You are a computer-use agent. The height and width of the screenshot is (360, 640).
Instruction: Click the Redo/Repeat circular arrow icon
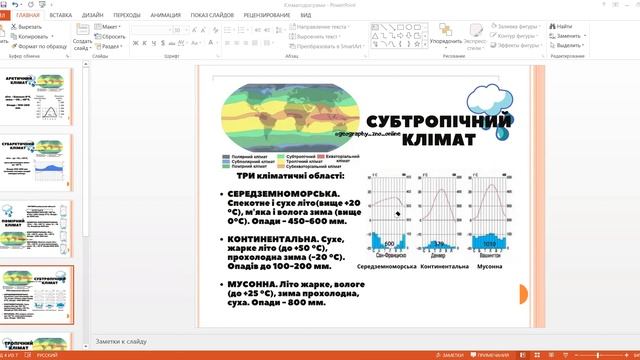(x=31, y=5)
